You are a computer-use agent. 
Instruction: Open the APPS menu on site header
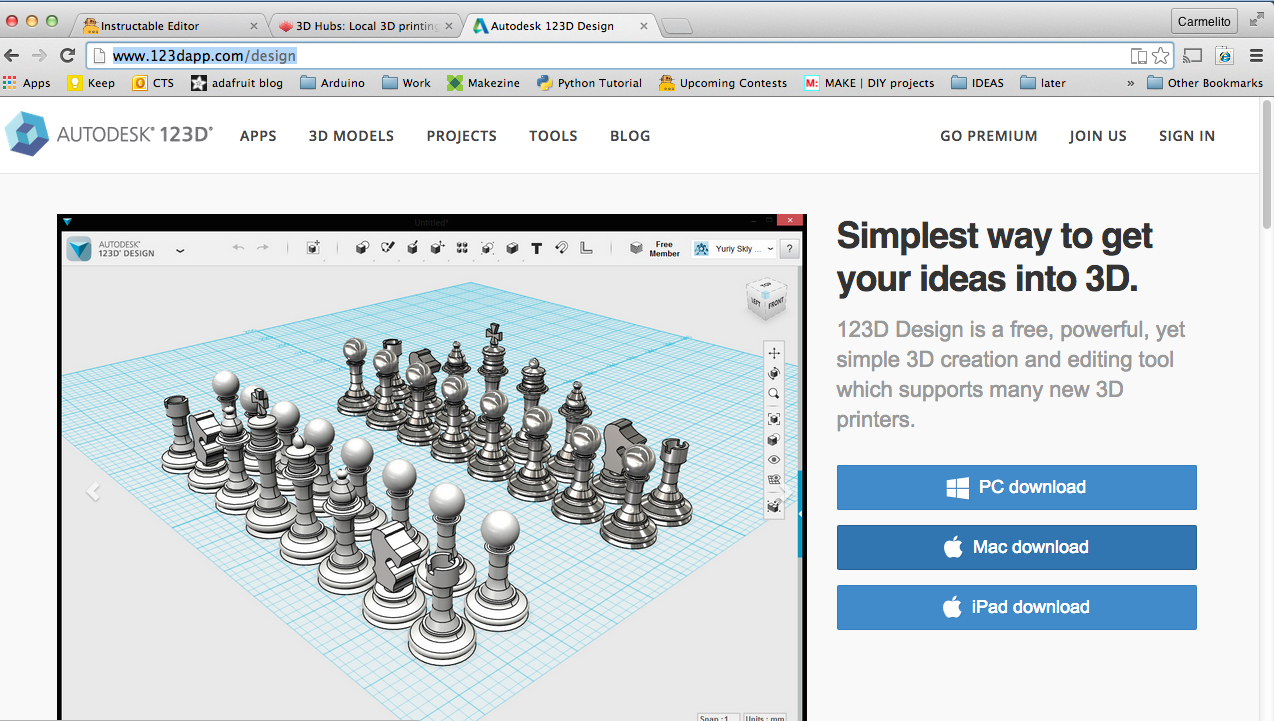pos(258,136)
